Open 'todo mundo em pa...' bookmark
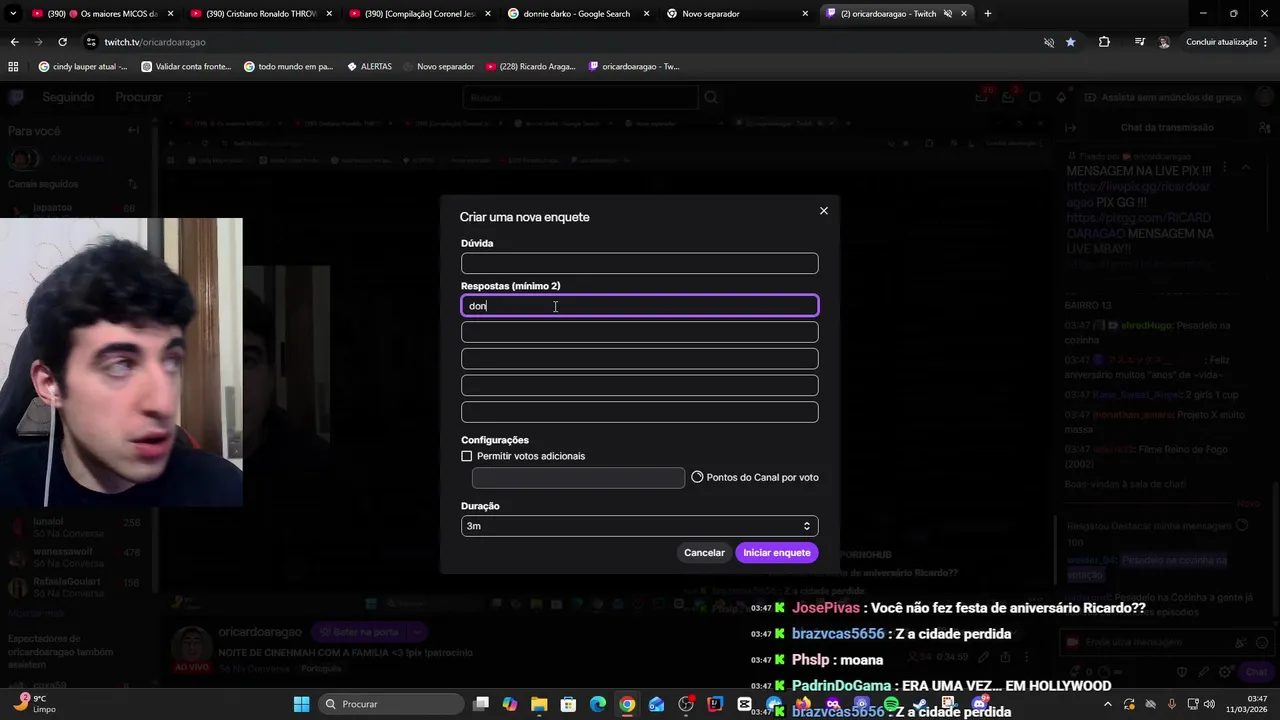 288,67
